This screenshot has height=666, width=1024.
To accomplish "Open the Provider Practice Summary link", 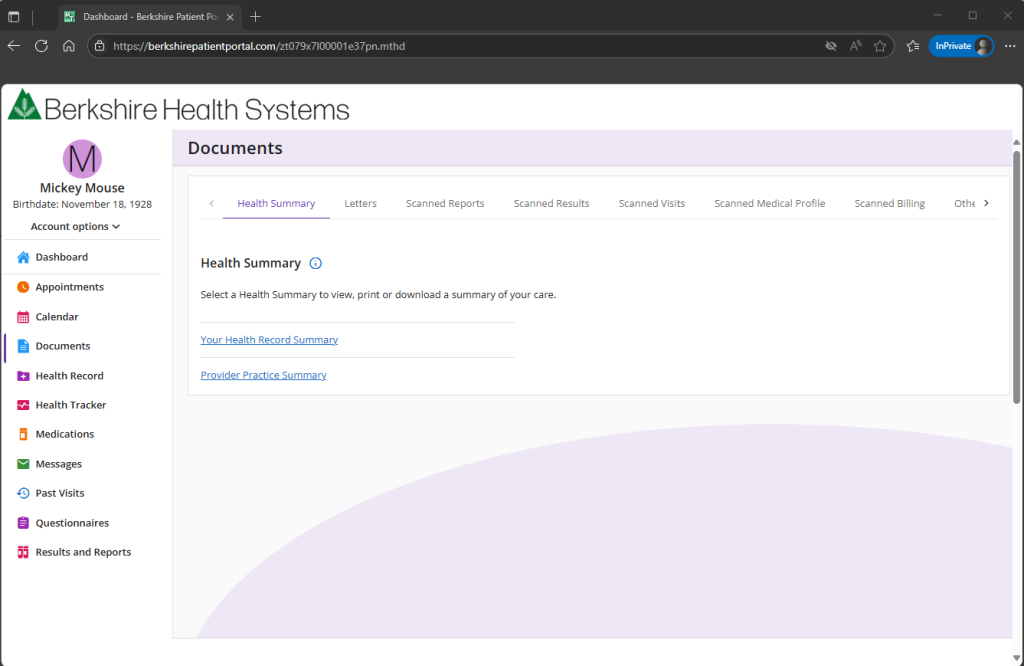I will pos(263,375).
